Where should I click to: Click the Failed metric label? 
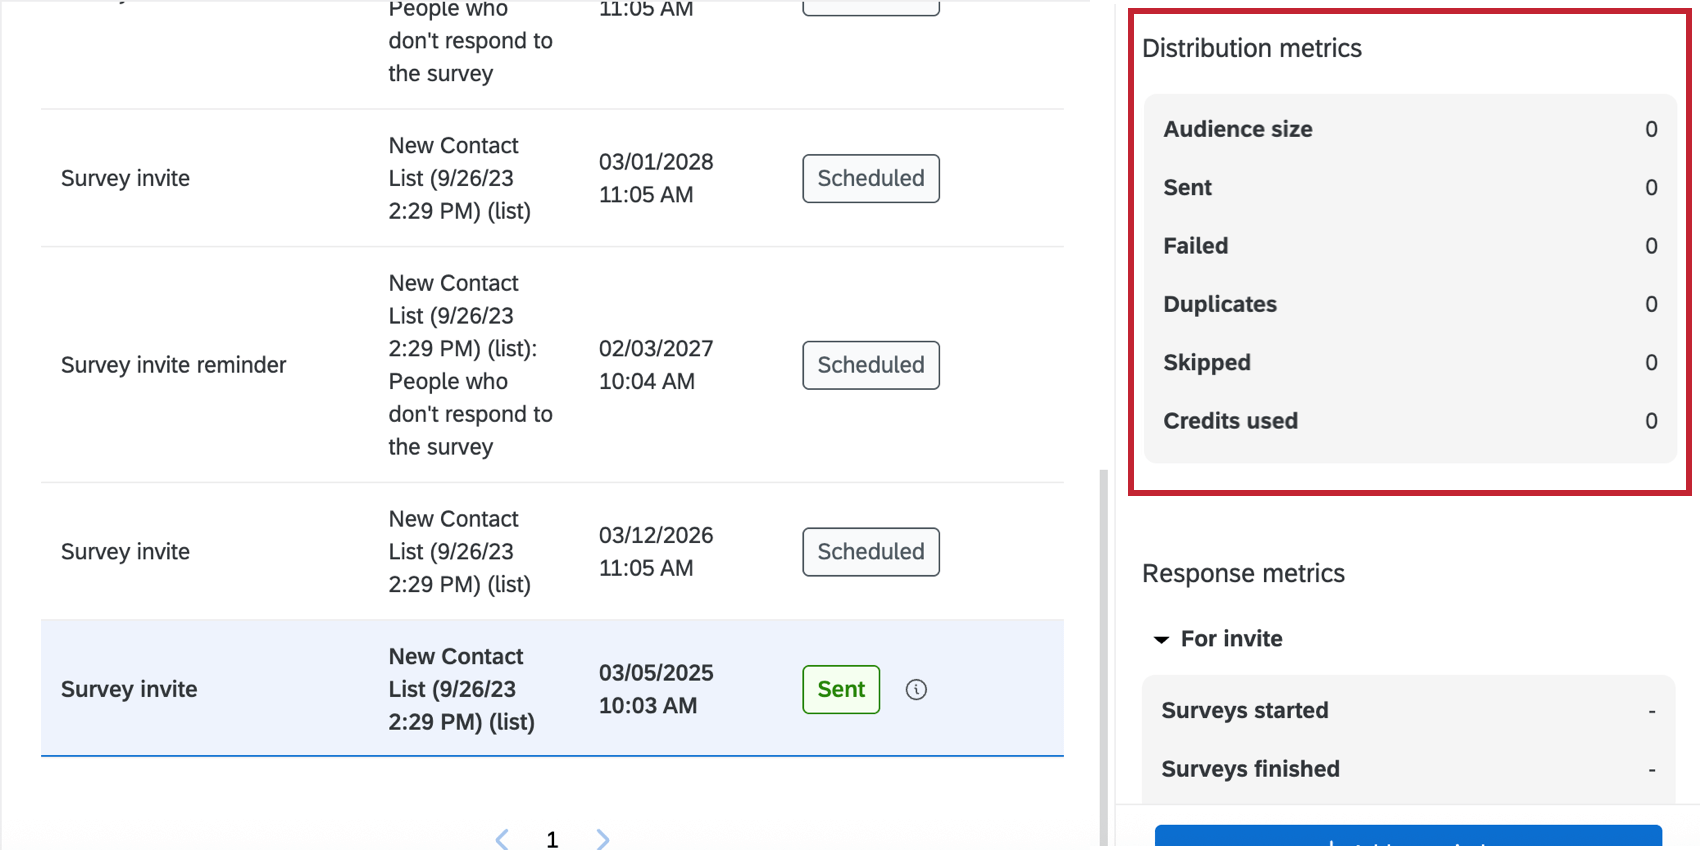[x=1195, y=246]
